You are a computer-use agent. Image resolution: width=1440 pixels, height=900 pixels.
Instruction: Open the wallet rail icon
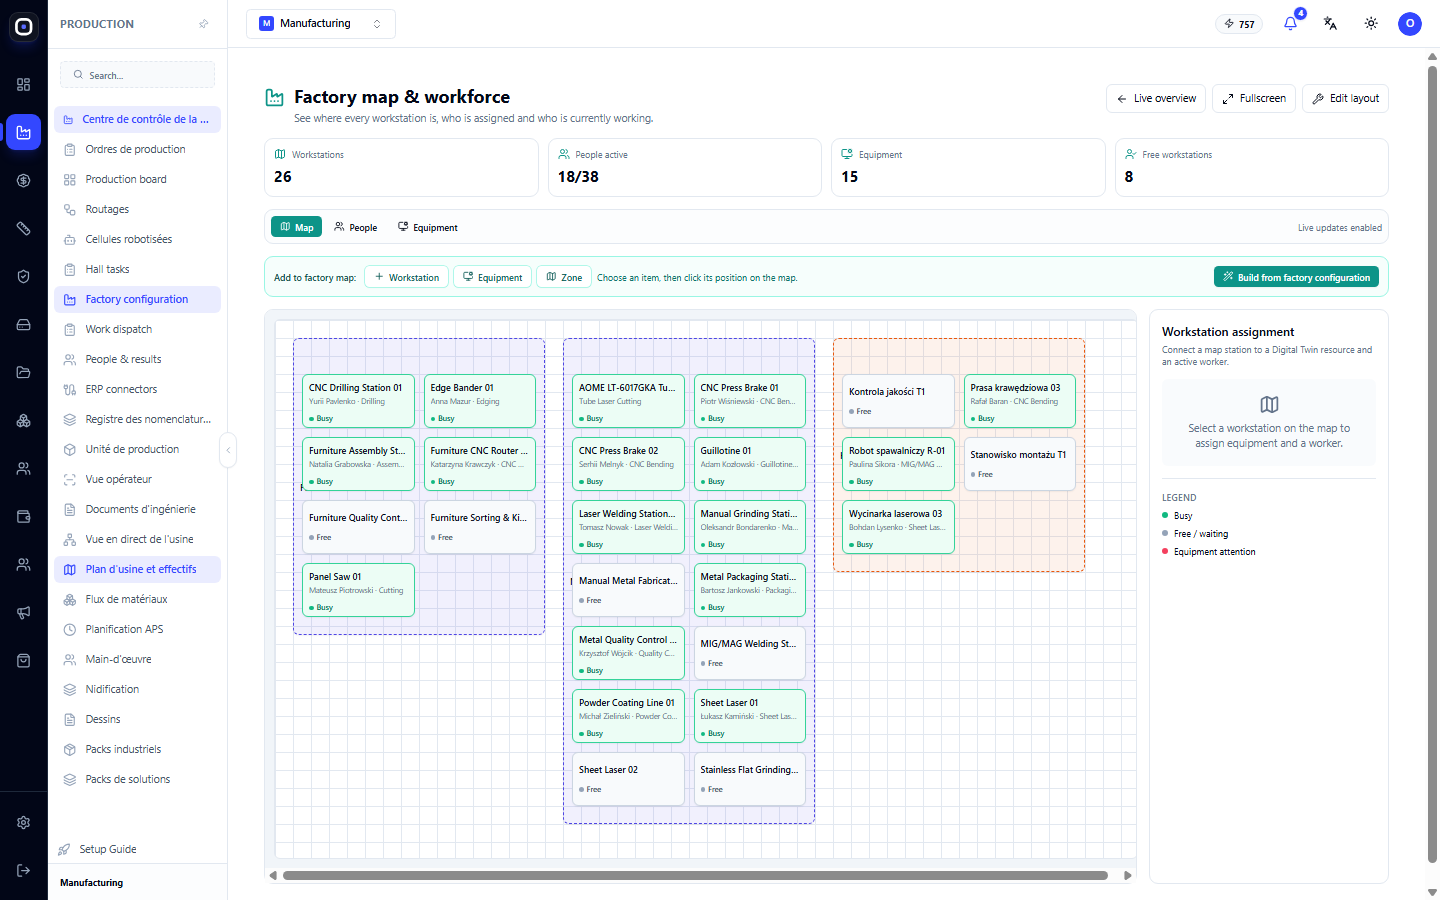(24, 517)
